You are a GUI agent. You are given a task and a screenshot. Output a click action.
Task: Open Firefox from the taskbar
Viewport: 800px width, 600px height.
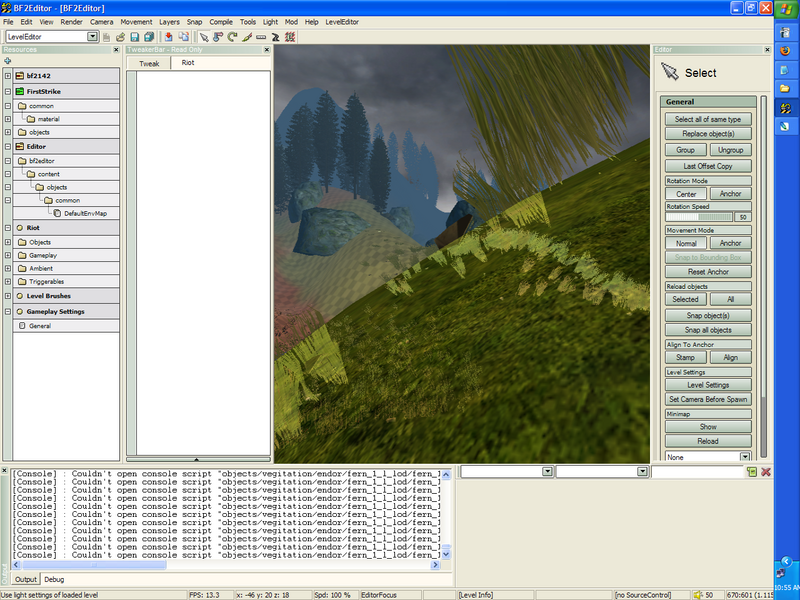point(785,51)
